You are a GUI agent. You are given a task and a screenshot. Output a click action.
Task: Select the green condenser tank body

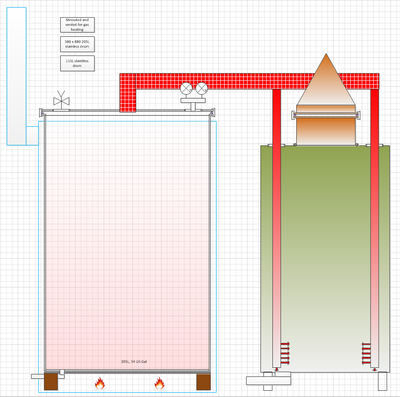(x=325, y=259)
